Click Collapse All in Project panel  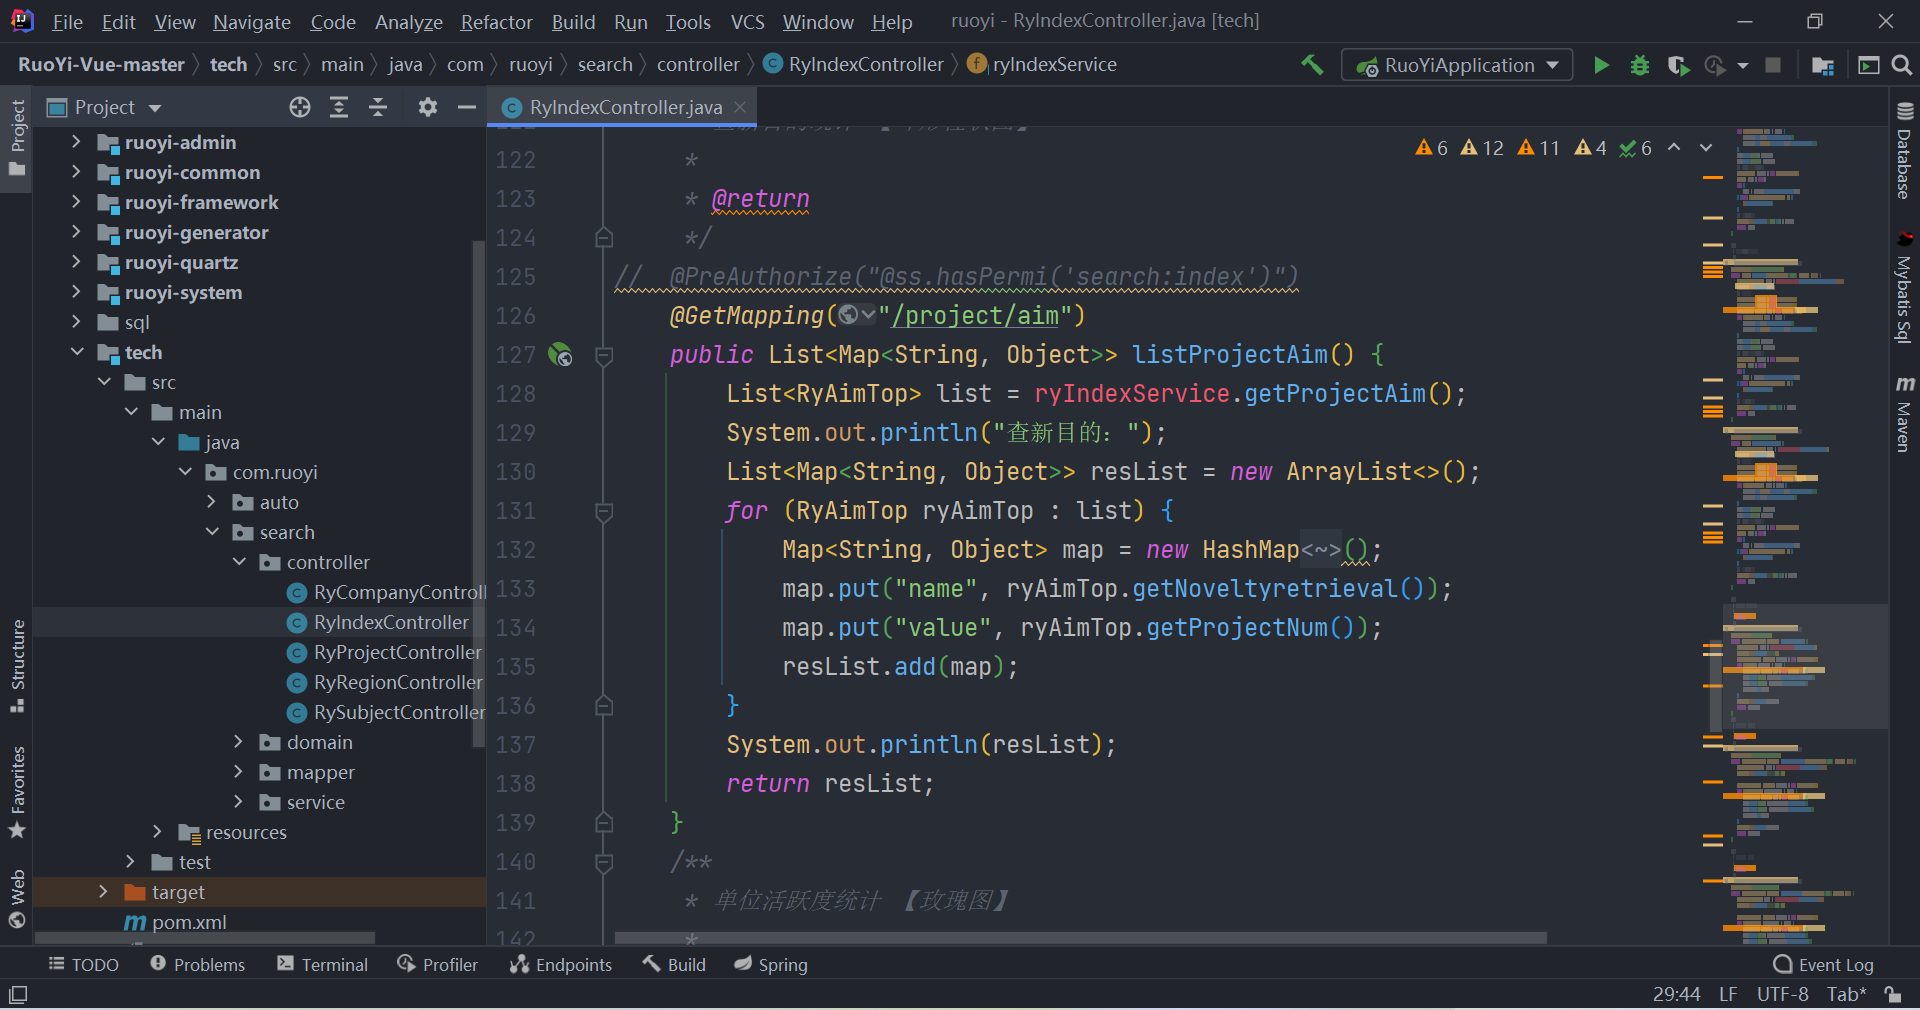coord(378,107)
